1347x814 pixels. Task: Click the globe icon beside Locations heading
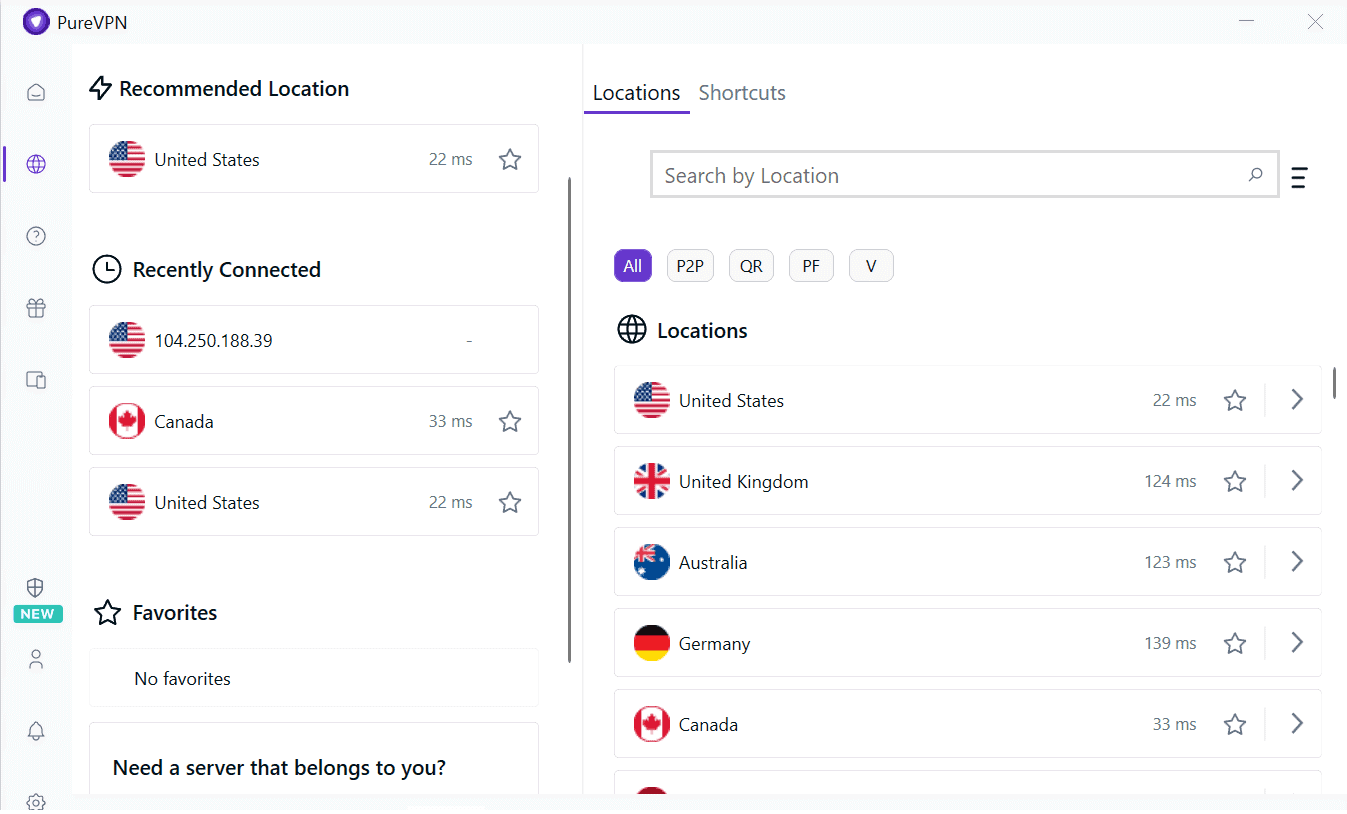[632, 330]
